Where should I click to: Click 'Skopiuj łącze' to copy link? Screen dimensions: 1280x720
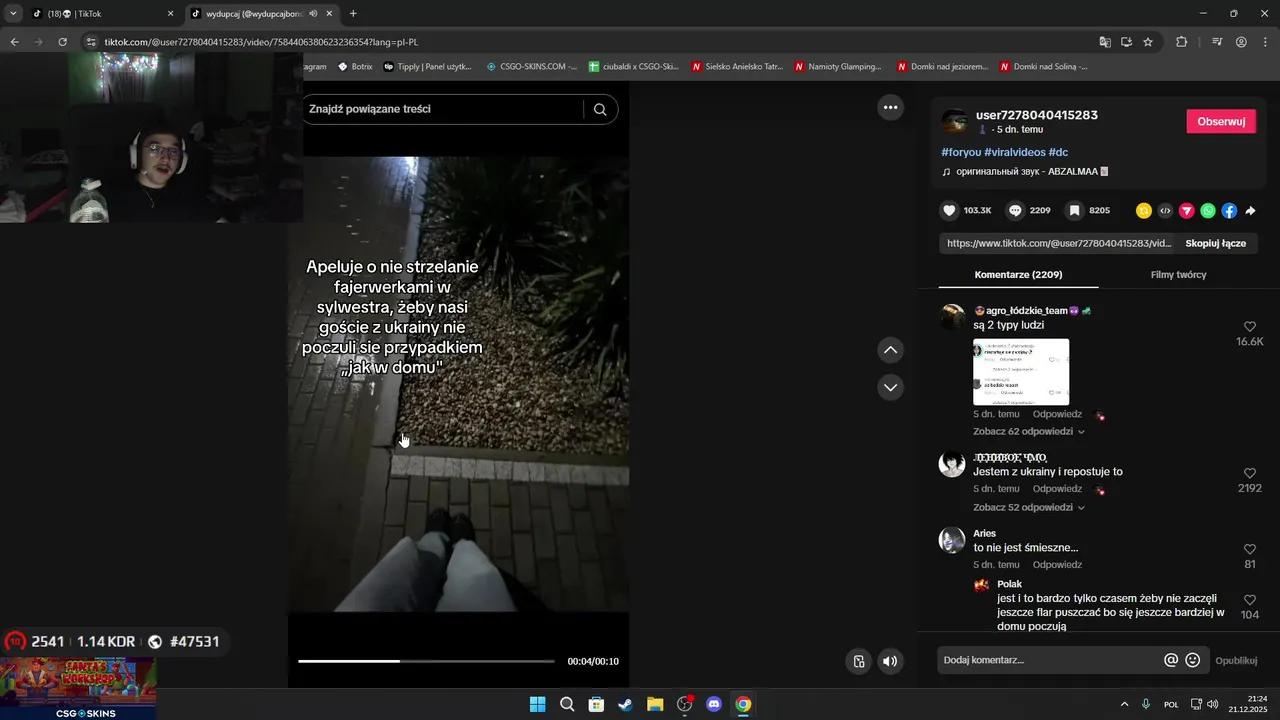(1215, 243)
